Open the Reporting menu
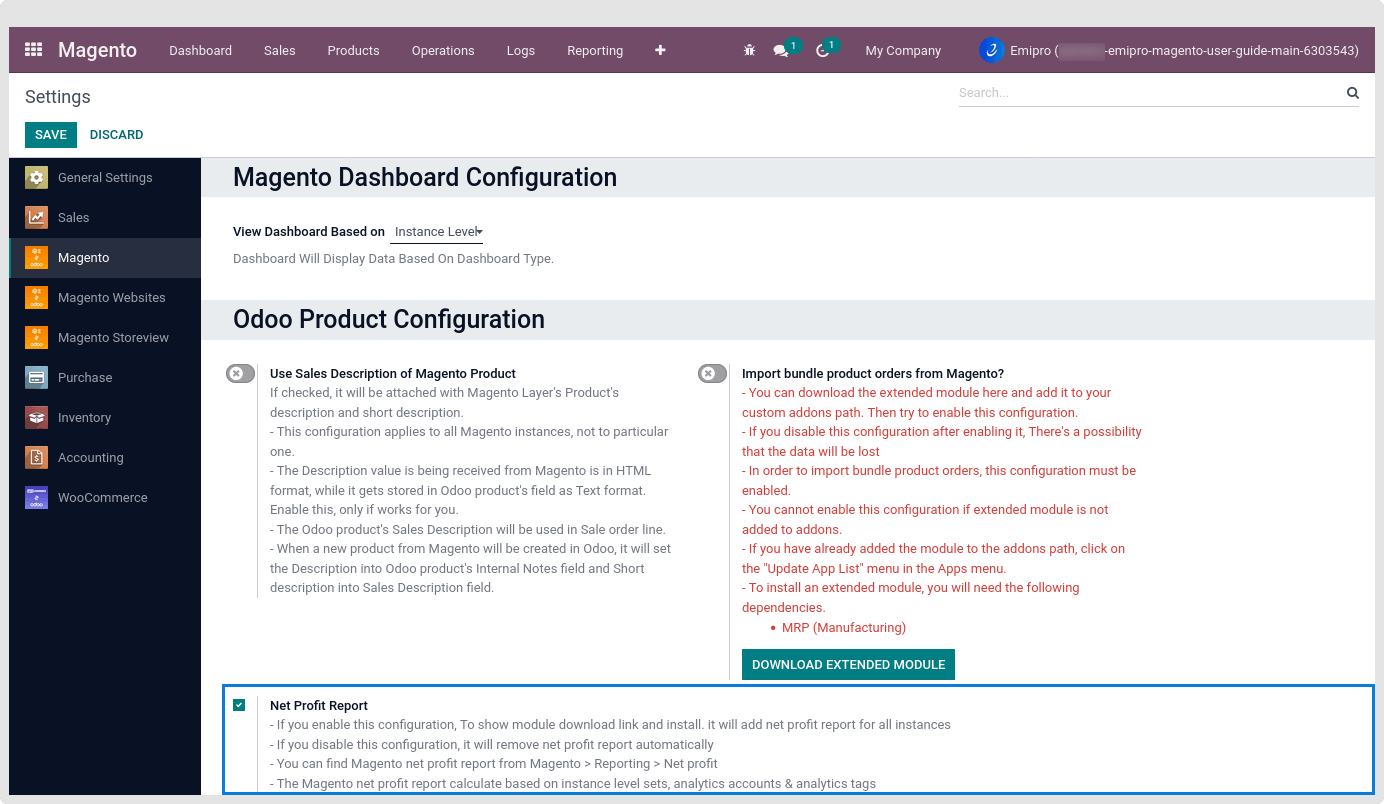Screen dimensions: 1384x804 (x=595, y=50)
